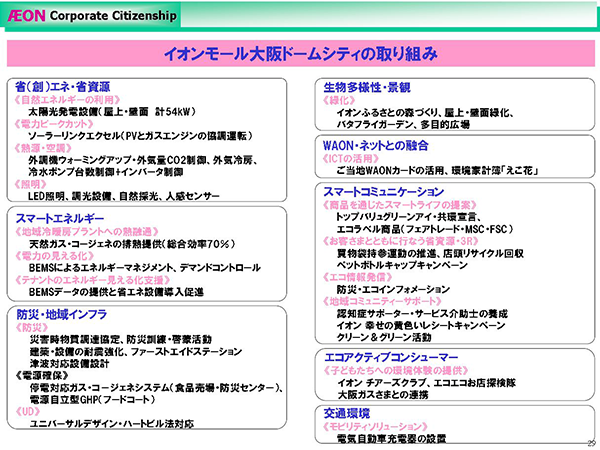Click the subheading '《電力ピークカット》'
Screen dimensions: 600x450
[54, 124]
